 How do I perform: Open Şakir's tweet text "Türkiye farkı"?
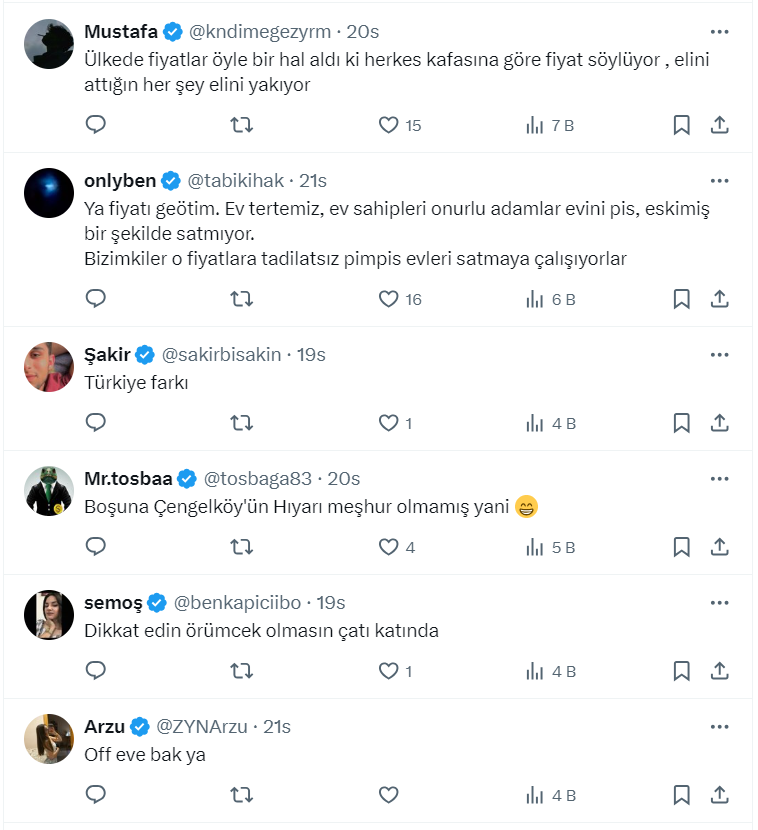tap(135, 382)
